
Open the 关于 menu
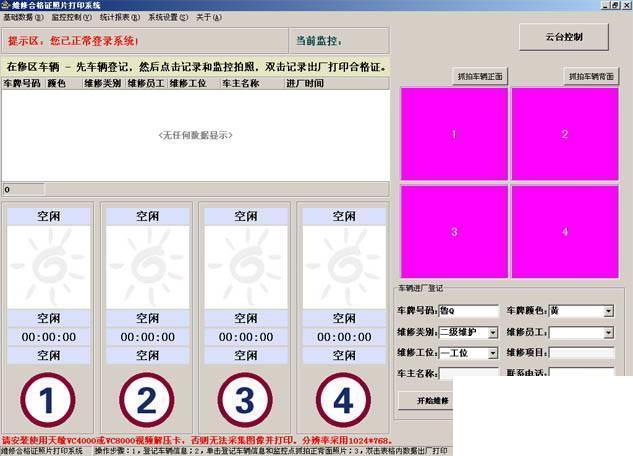[209, 17]
